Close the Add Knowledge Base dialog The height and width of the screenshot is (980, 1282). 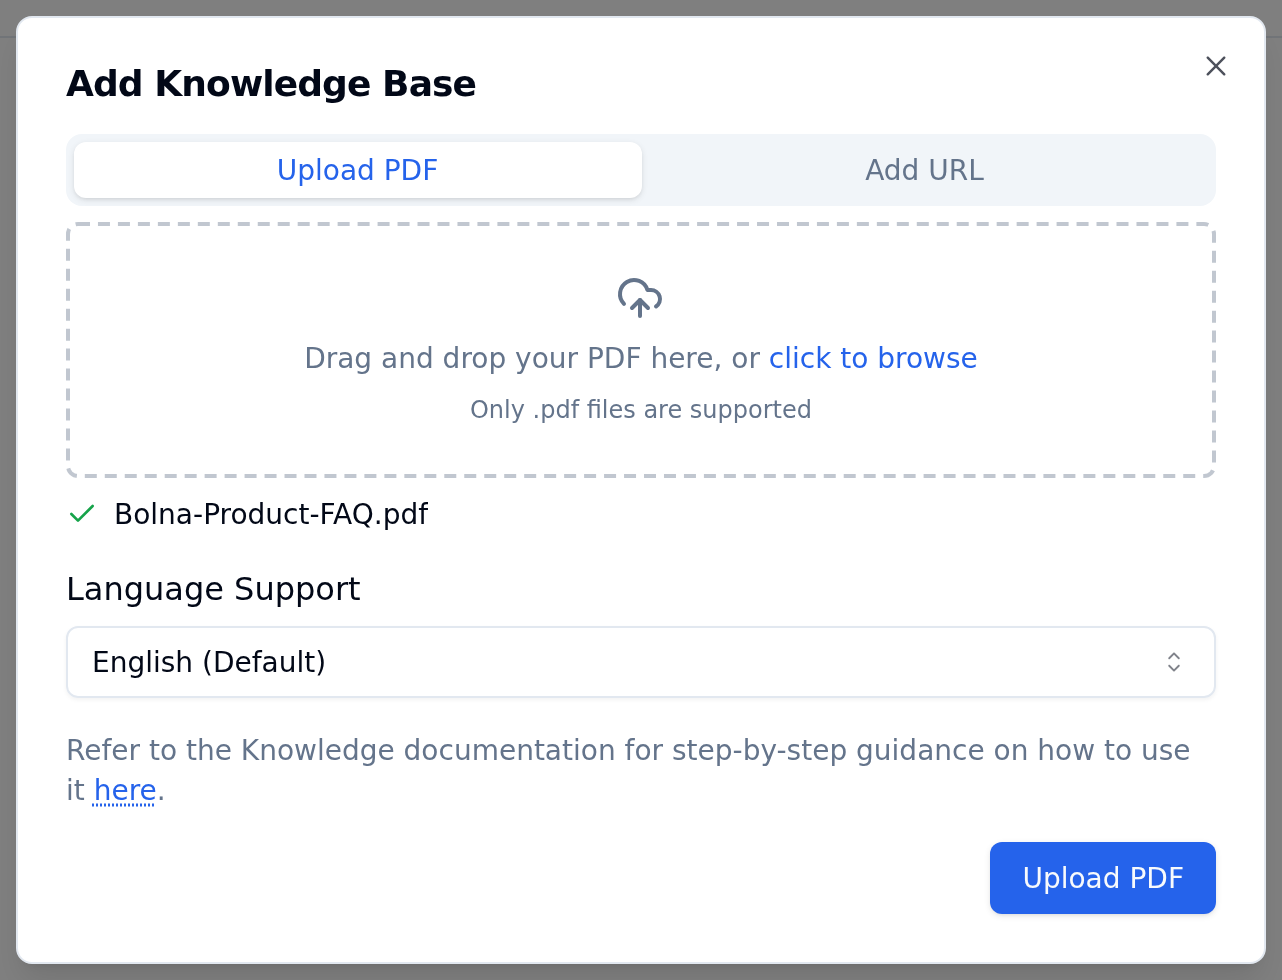(1216, 66)
